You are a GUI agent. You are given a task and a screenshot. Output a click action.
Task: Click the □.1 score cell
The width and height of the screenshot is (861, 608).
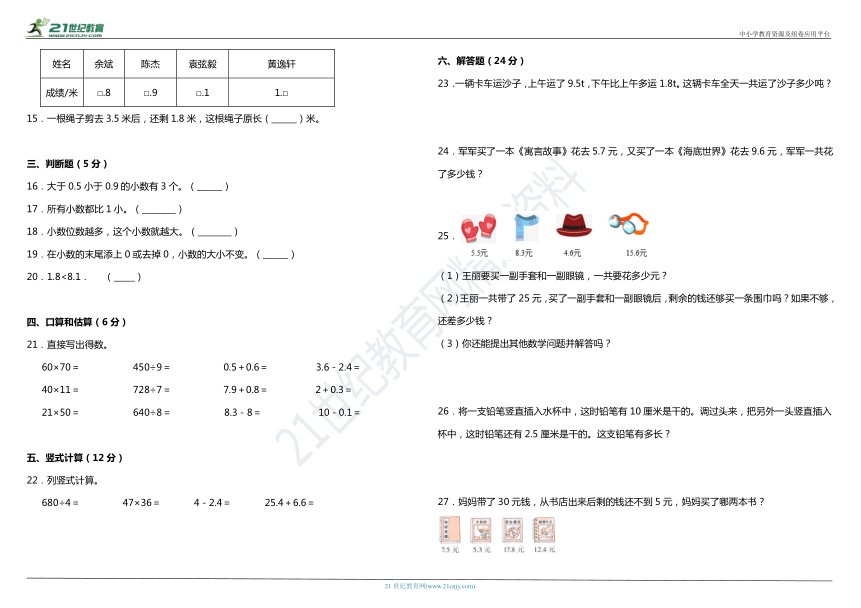point(203,92)
